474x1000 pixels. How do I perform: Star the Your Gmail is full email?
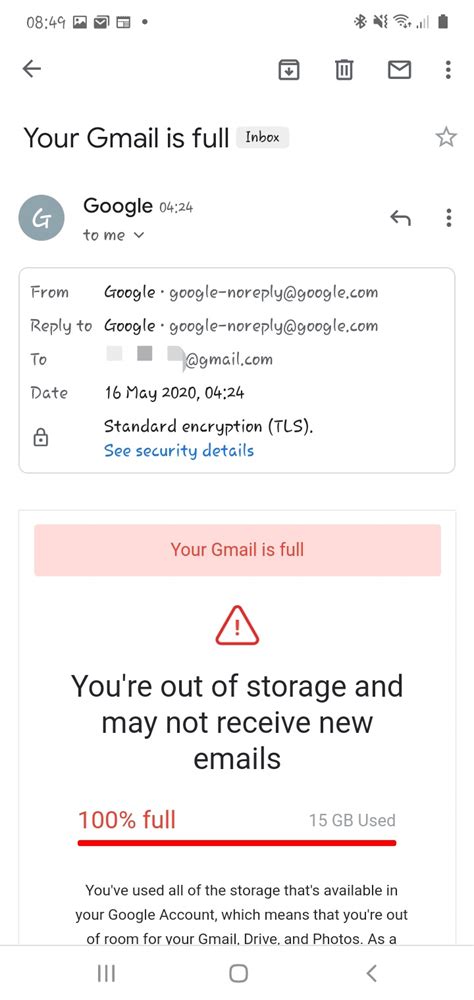pyautogui.click(x=446, y=137)
